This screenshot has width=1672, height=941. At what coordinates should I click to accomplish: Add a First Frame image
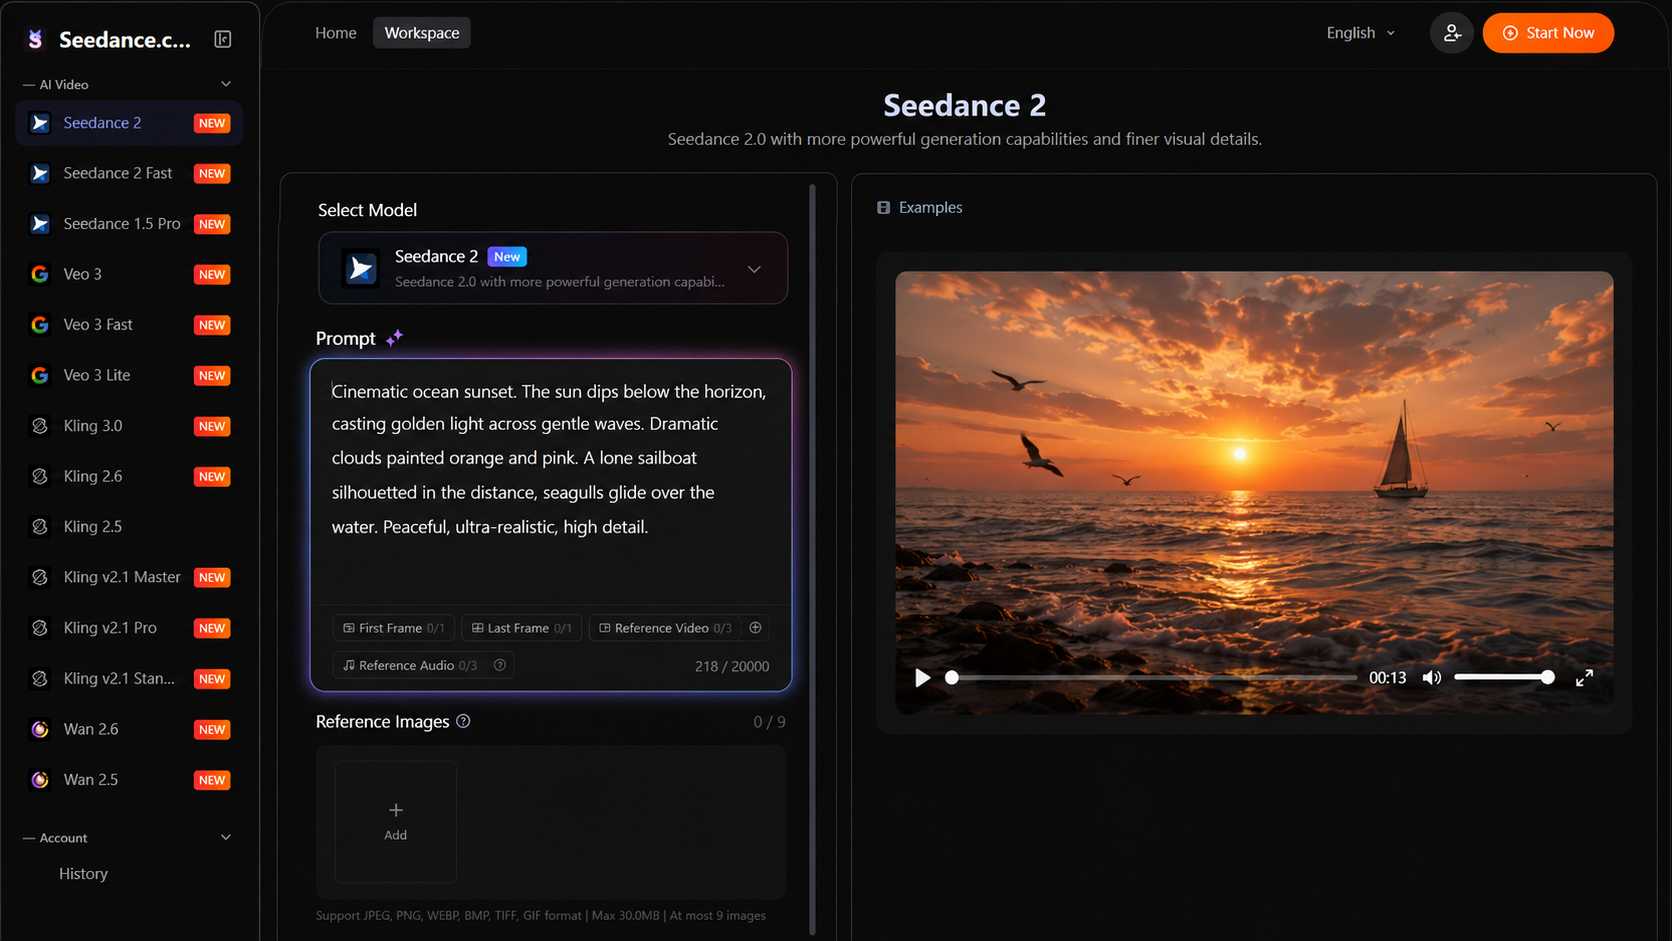click(394, 628)
